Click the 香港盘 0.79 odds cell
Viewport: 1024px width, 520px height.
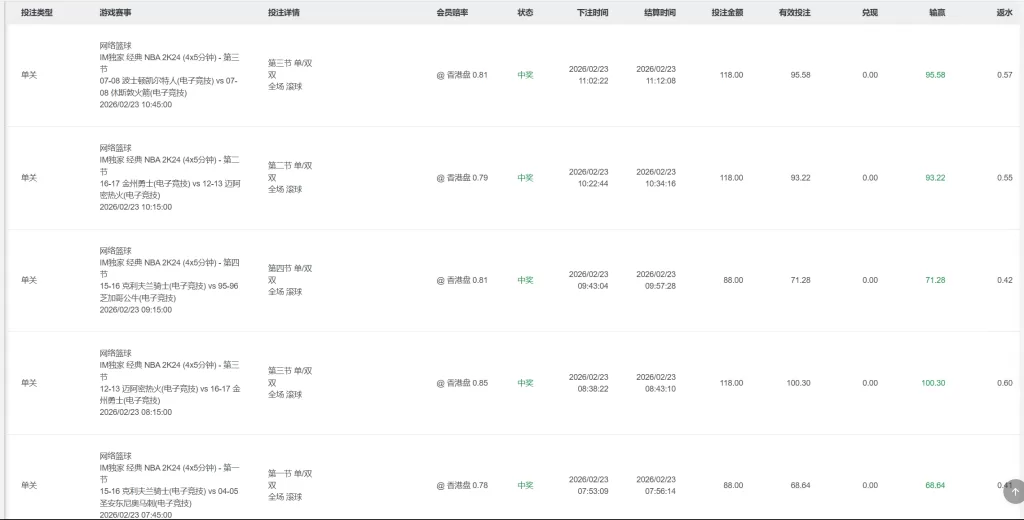[x=462, y=178]
